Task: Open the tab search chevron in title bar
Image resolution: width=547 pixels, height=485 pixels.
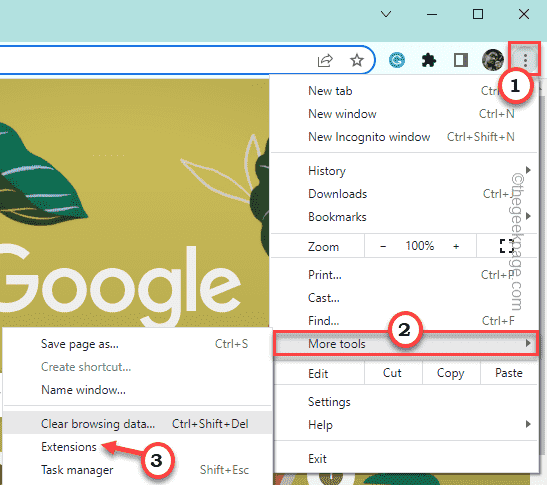Action: (386, 14)
